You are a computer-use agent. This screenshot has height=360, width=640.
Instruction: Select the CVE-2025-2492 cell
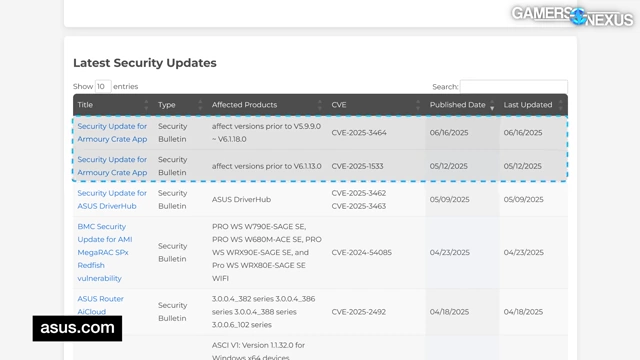click(359, 312)
